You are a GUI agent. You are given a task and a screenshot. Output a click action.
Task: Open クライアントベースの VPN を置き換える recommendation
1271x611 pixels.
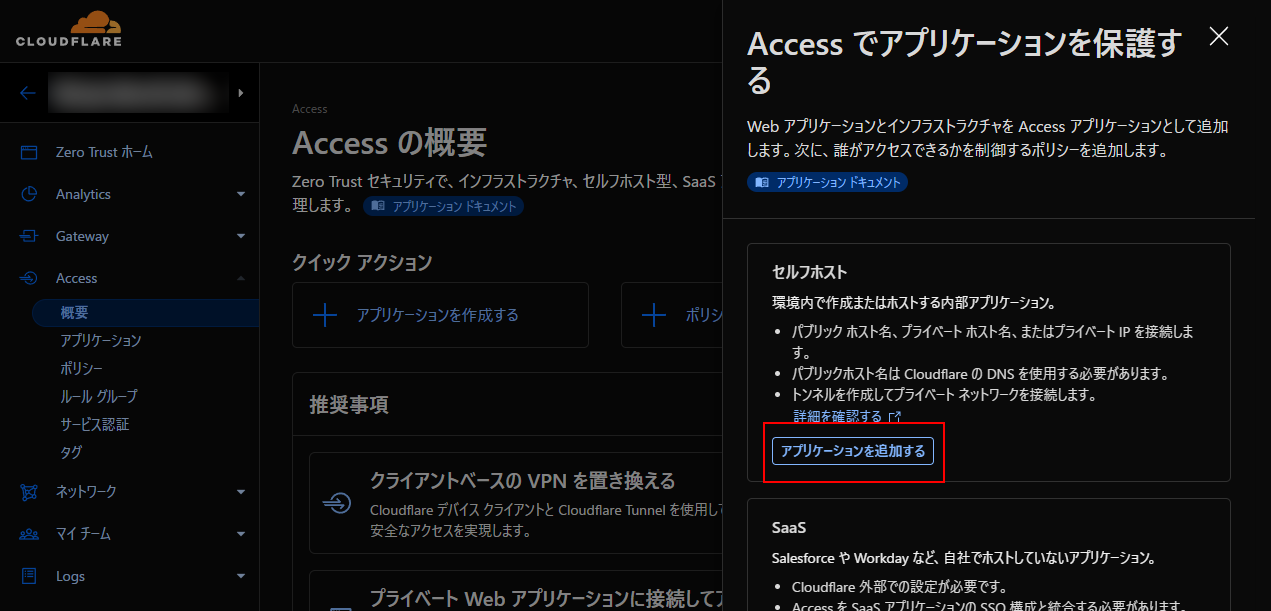coord(523,481)
